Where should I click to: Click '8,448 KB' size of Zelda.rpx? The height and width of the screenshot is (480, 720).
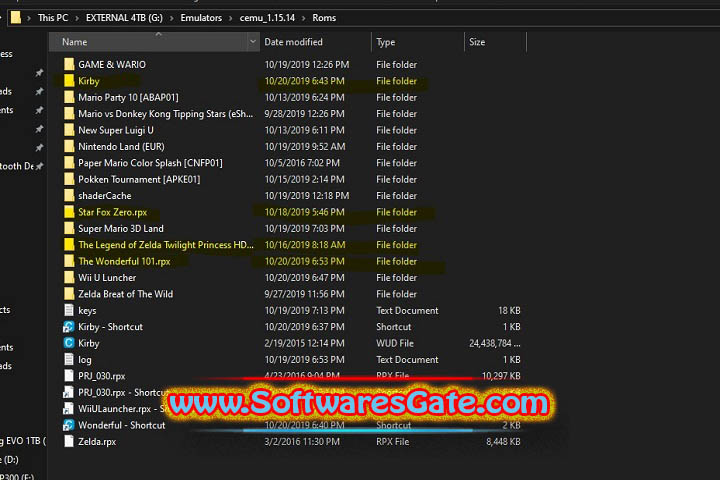tap(503, 441)
